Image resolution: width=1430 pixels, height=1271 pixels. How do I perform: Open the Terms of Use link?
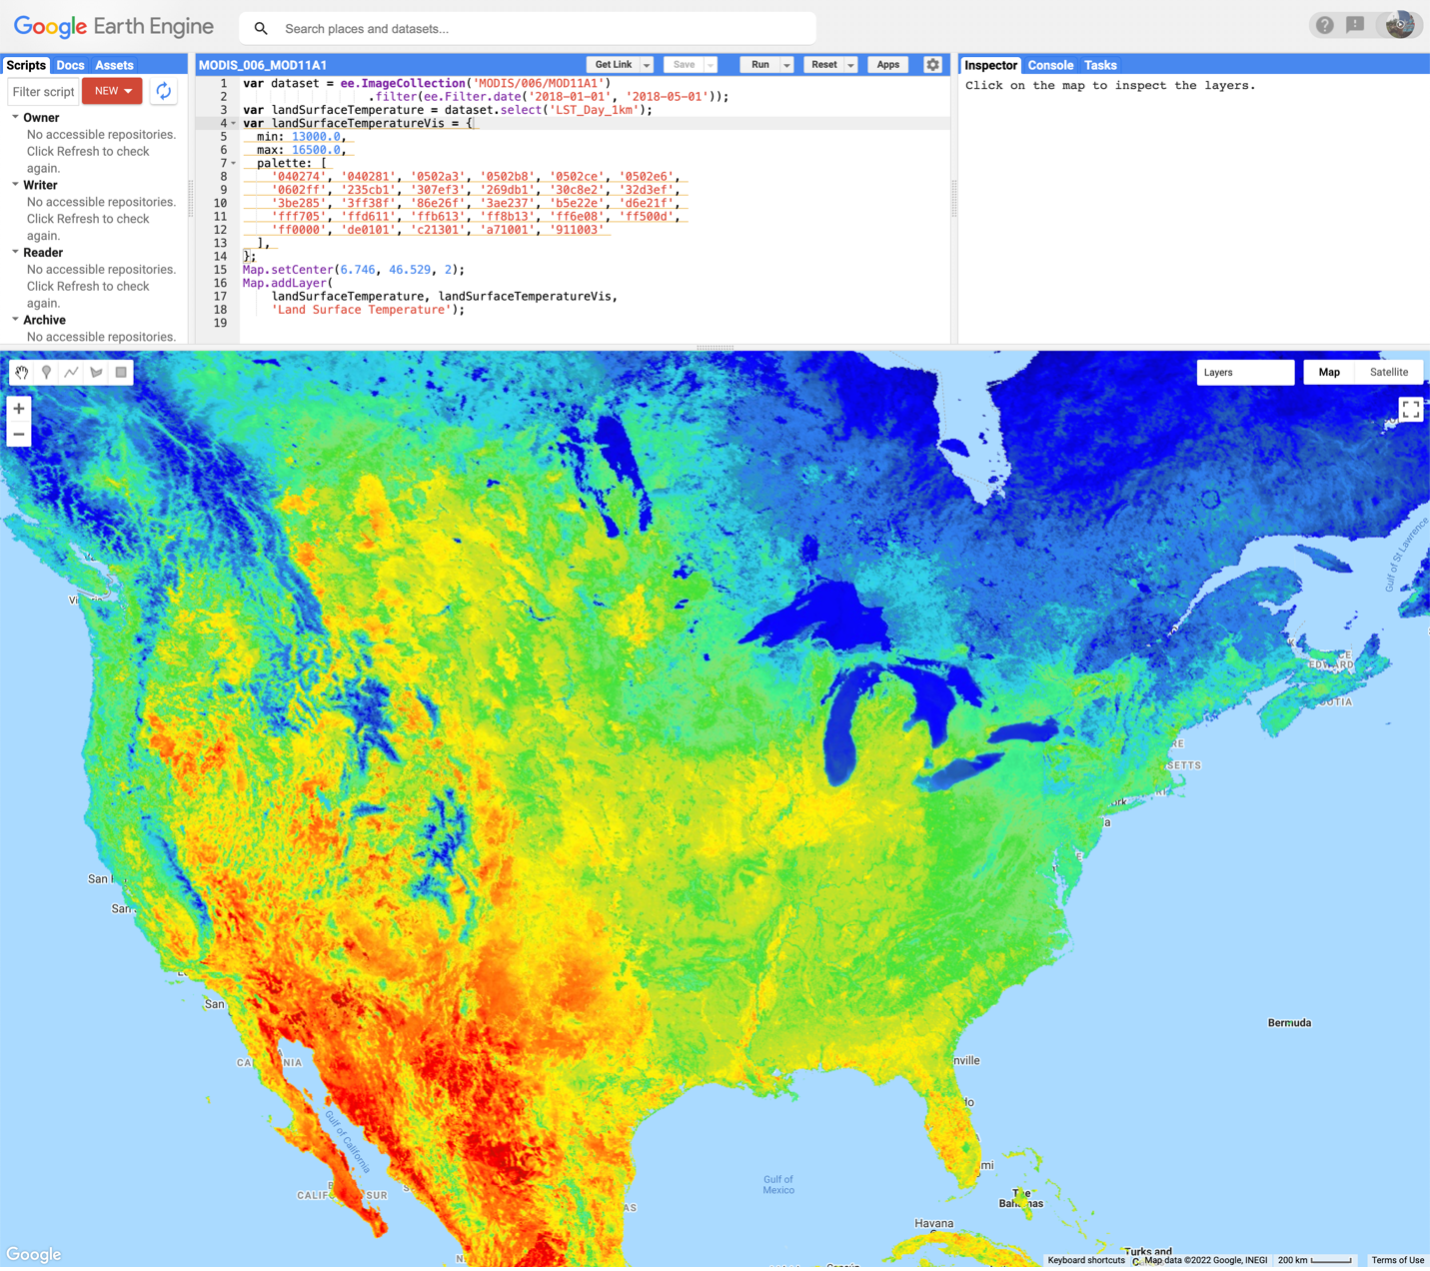point(1397,1260)
